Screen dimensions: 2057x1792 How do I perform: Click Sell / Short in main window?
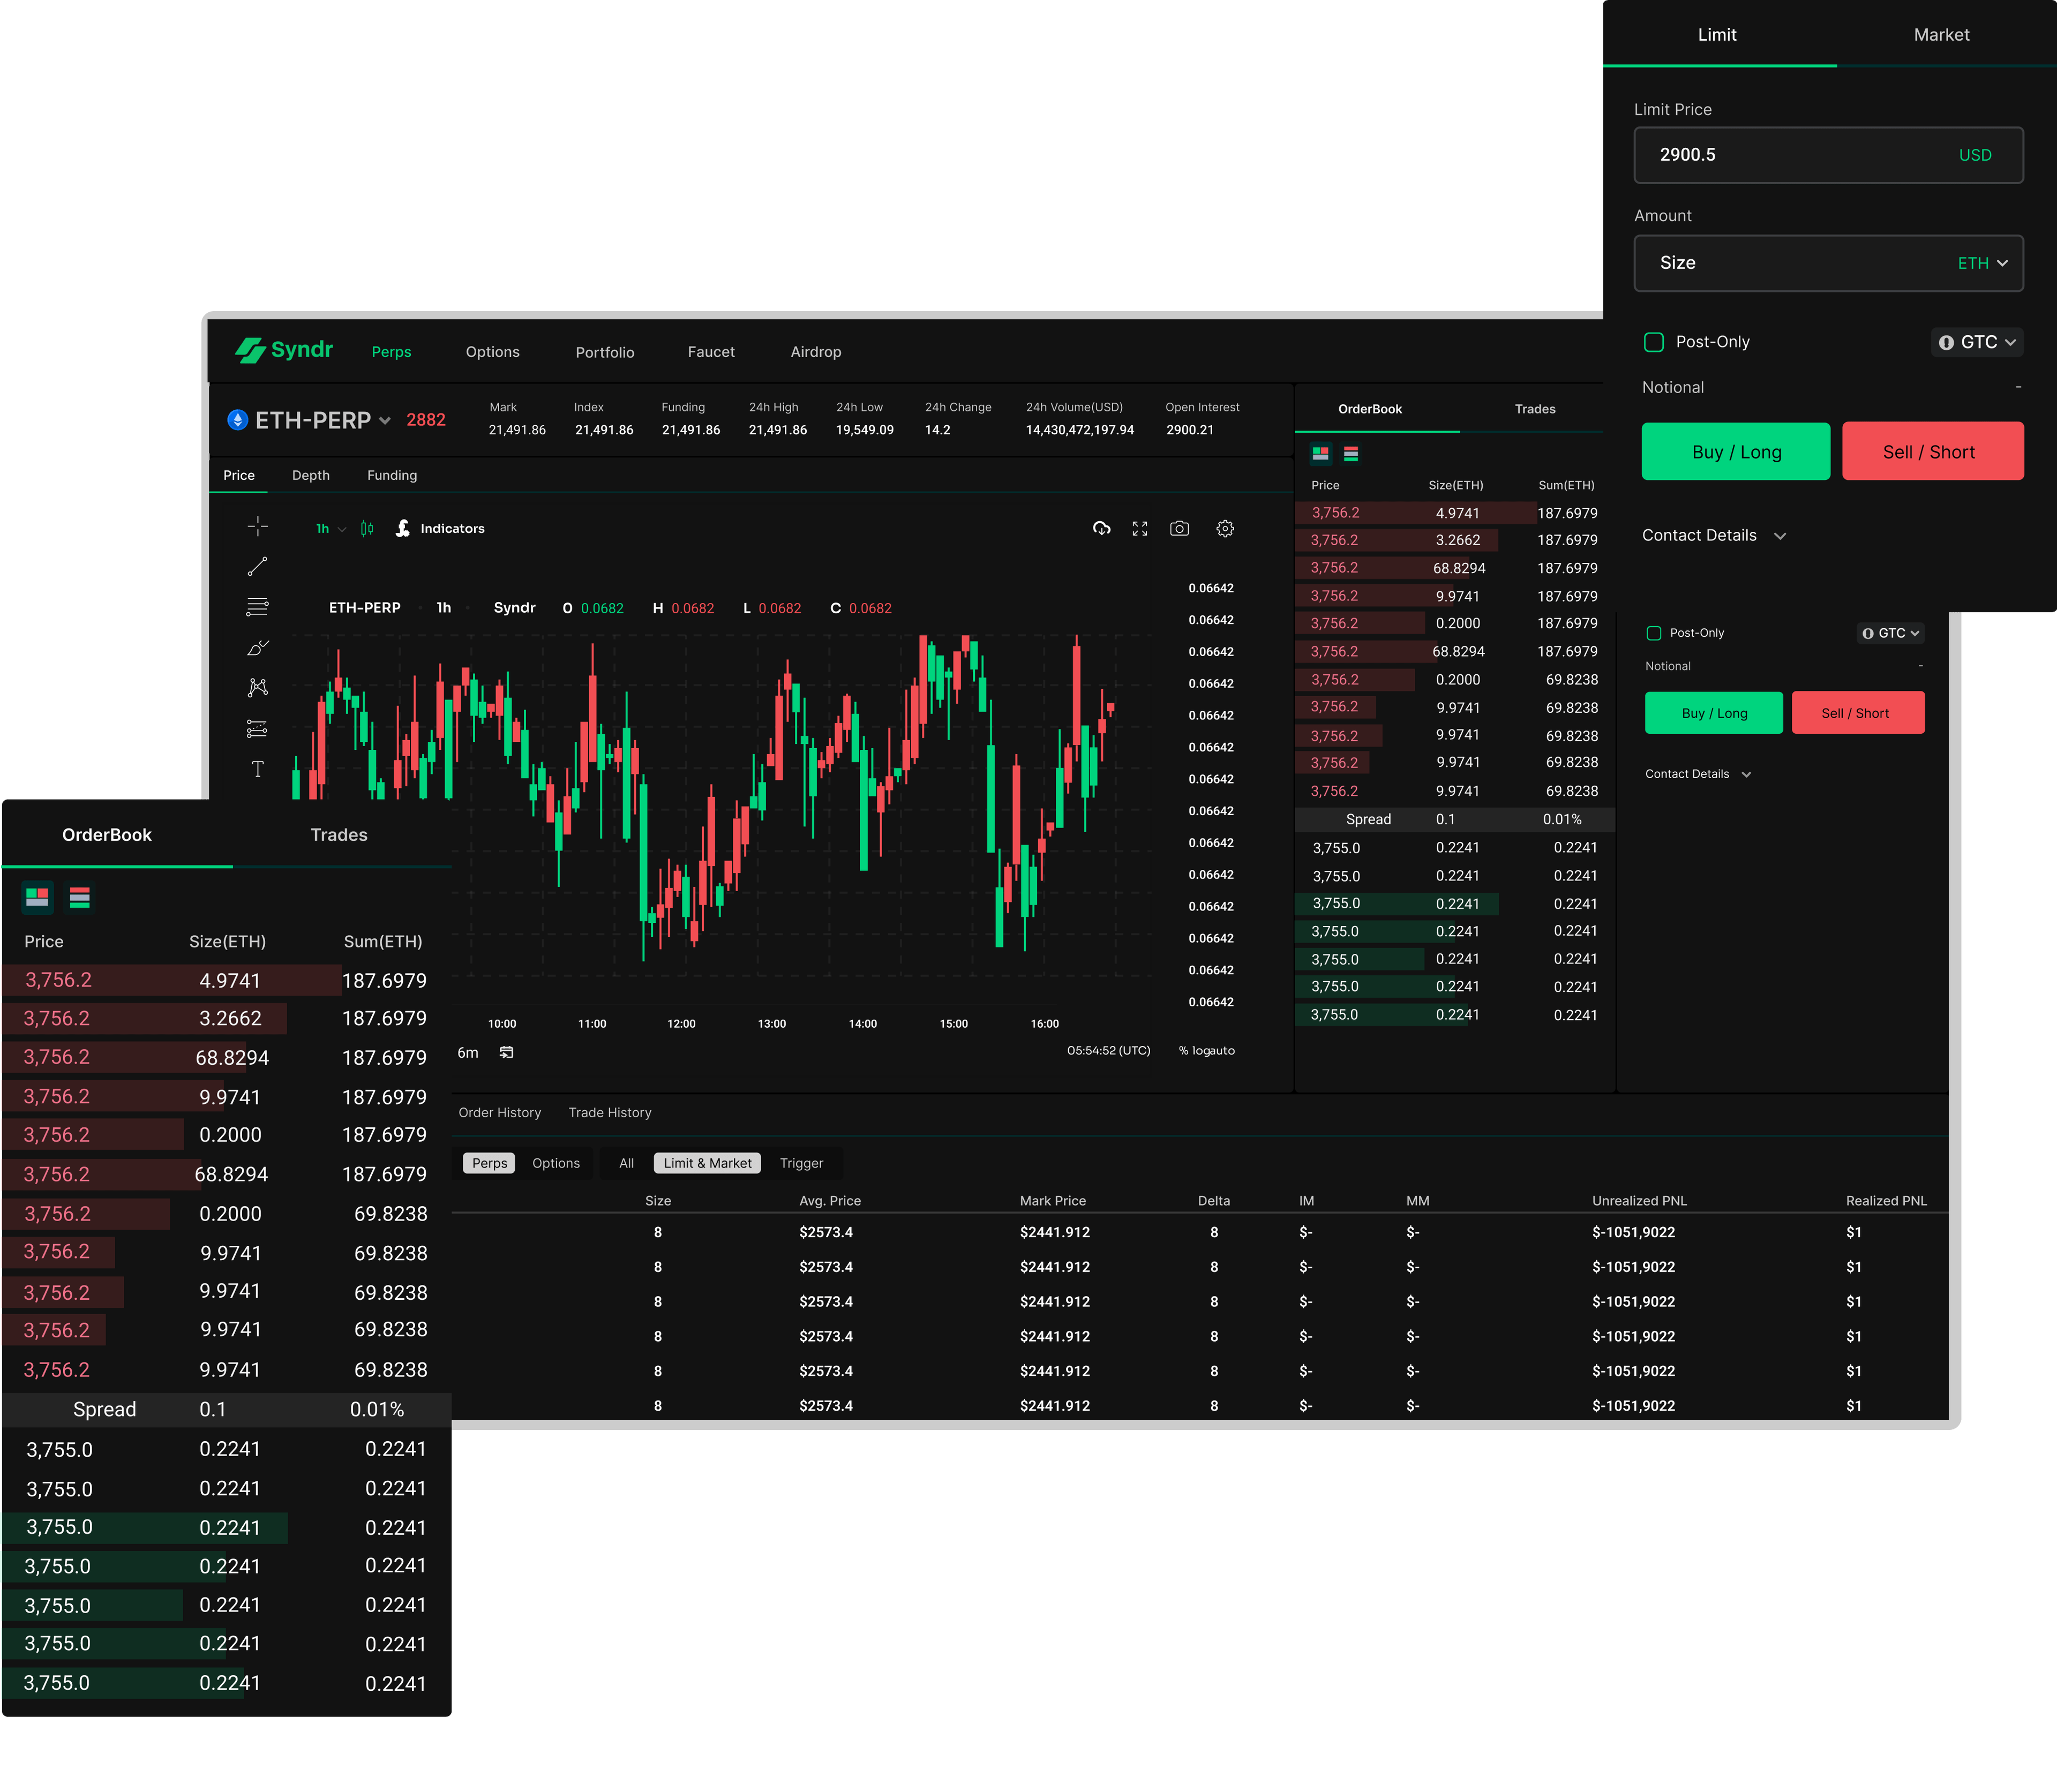coord(1858,713)
